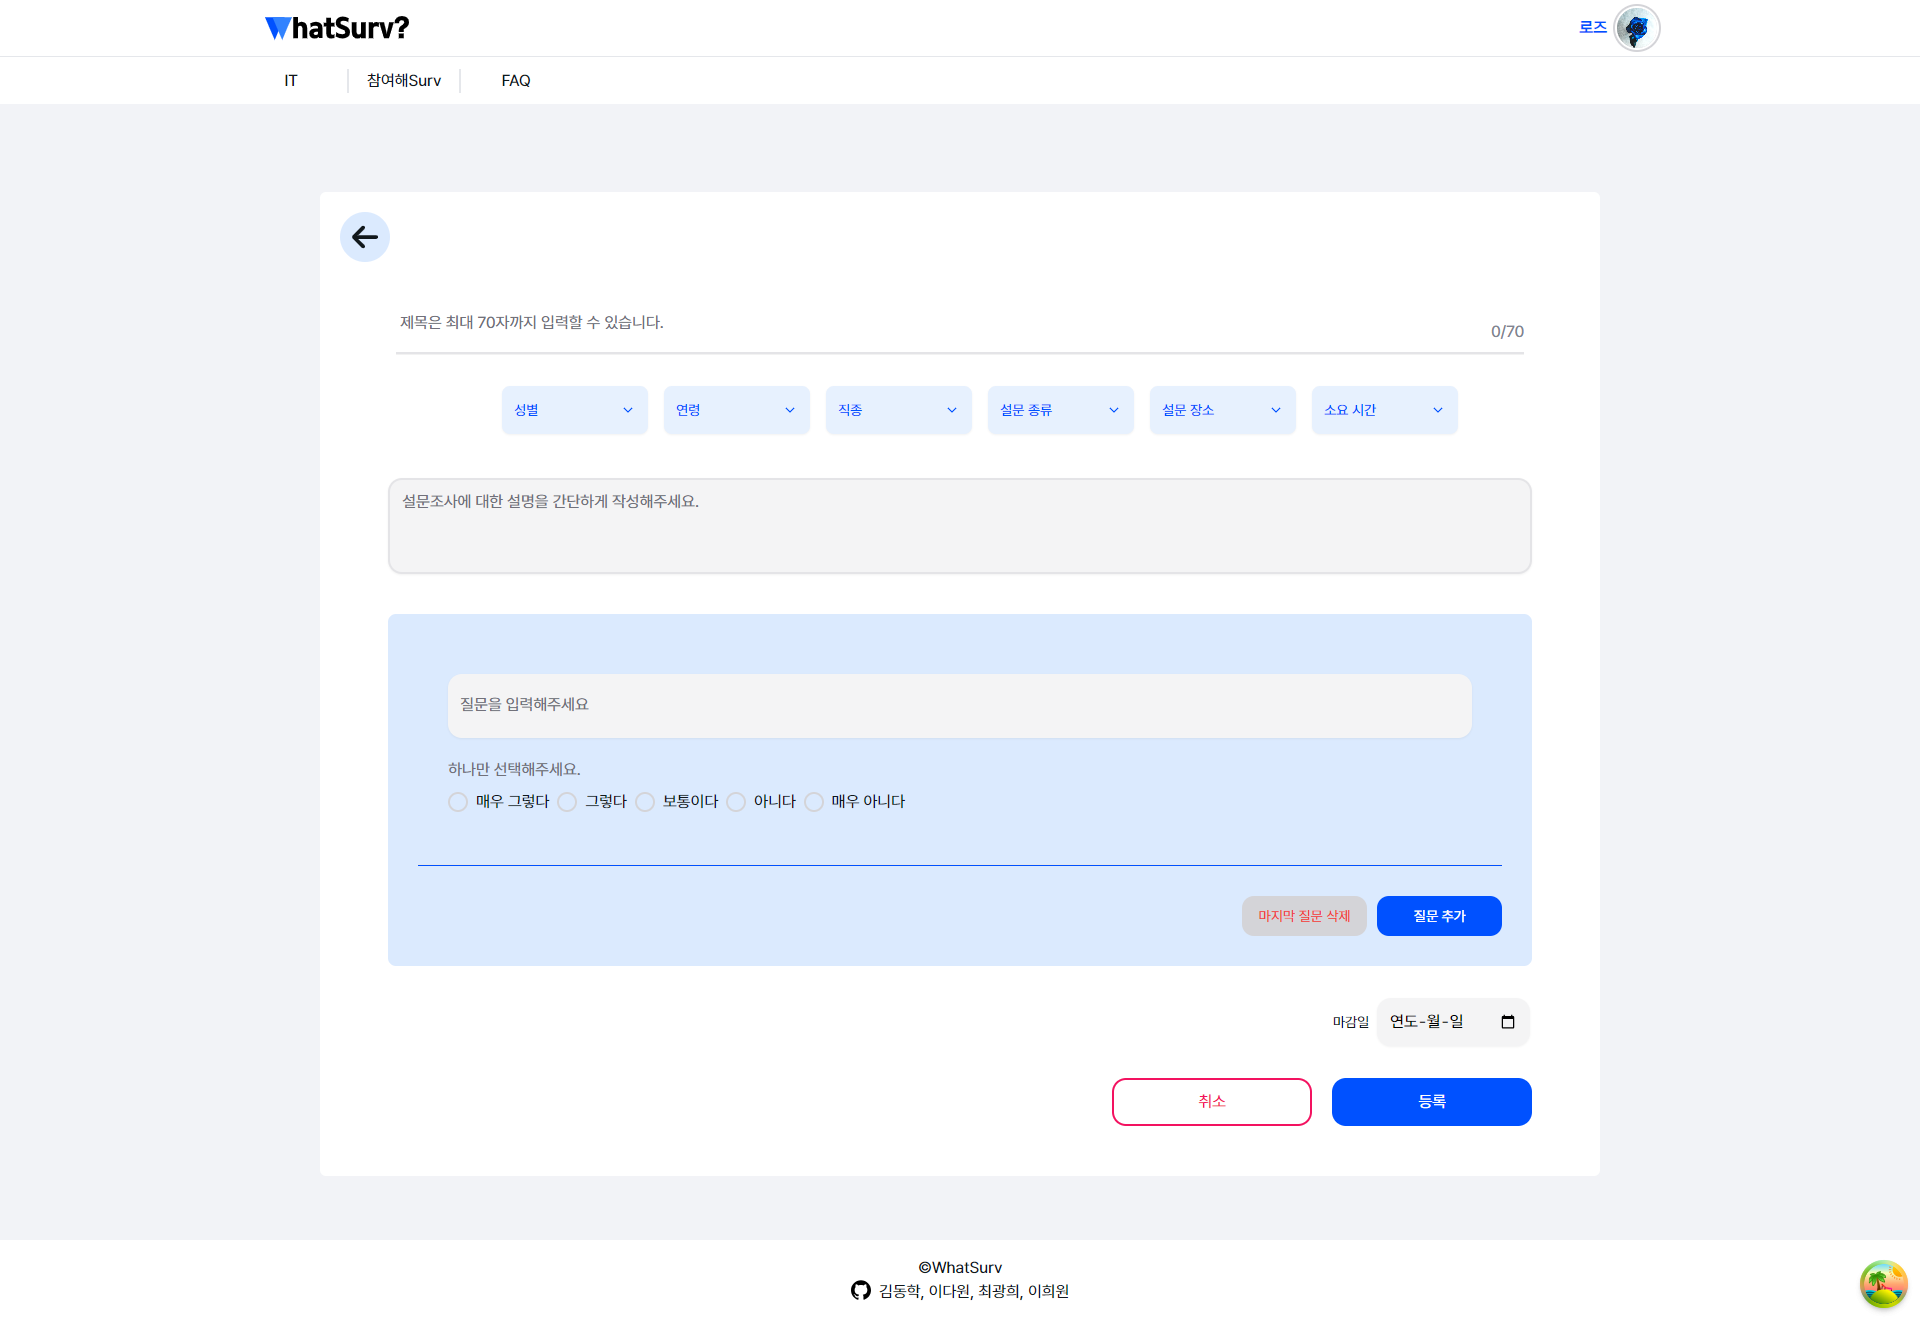
Task: Click the WhatSurv? logo
Action: click(337, 28)
